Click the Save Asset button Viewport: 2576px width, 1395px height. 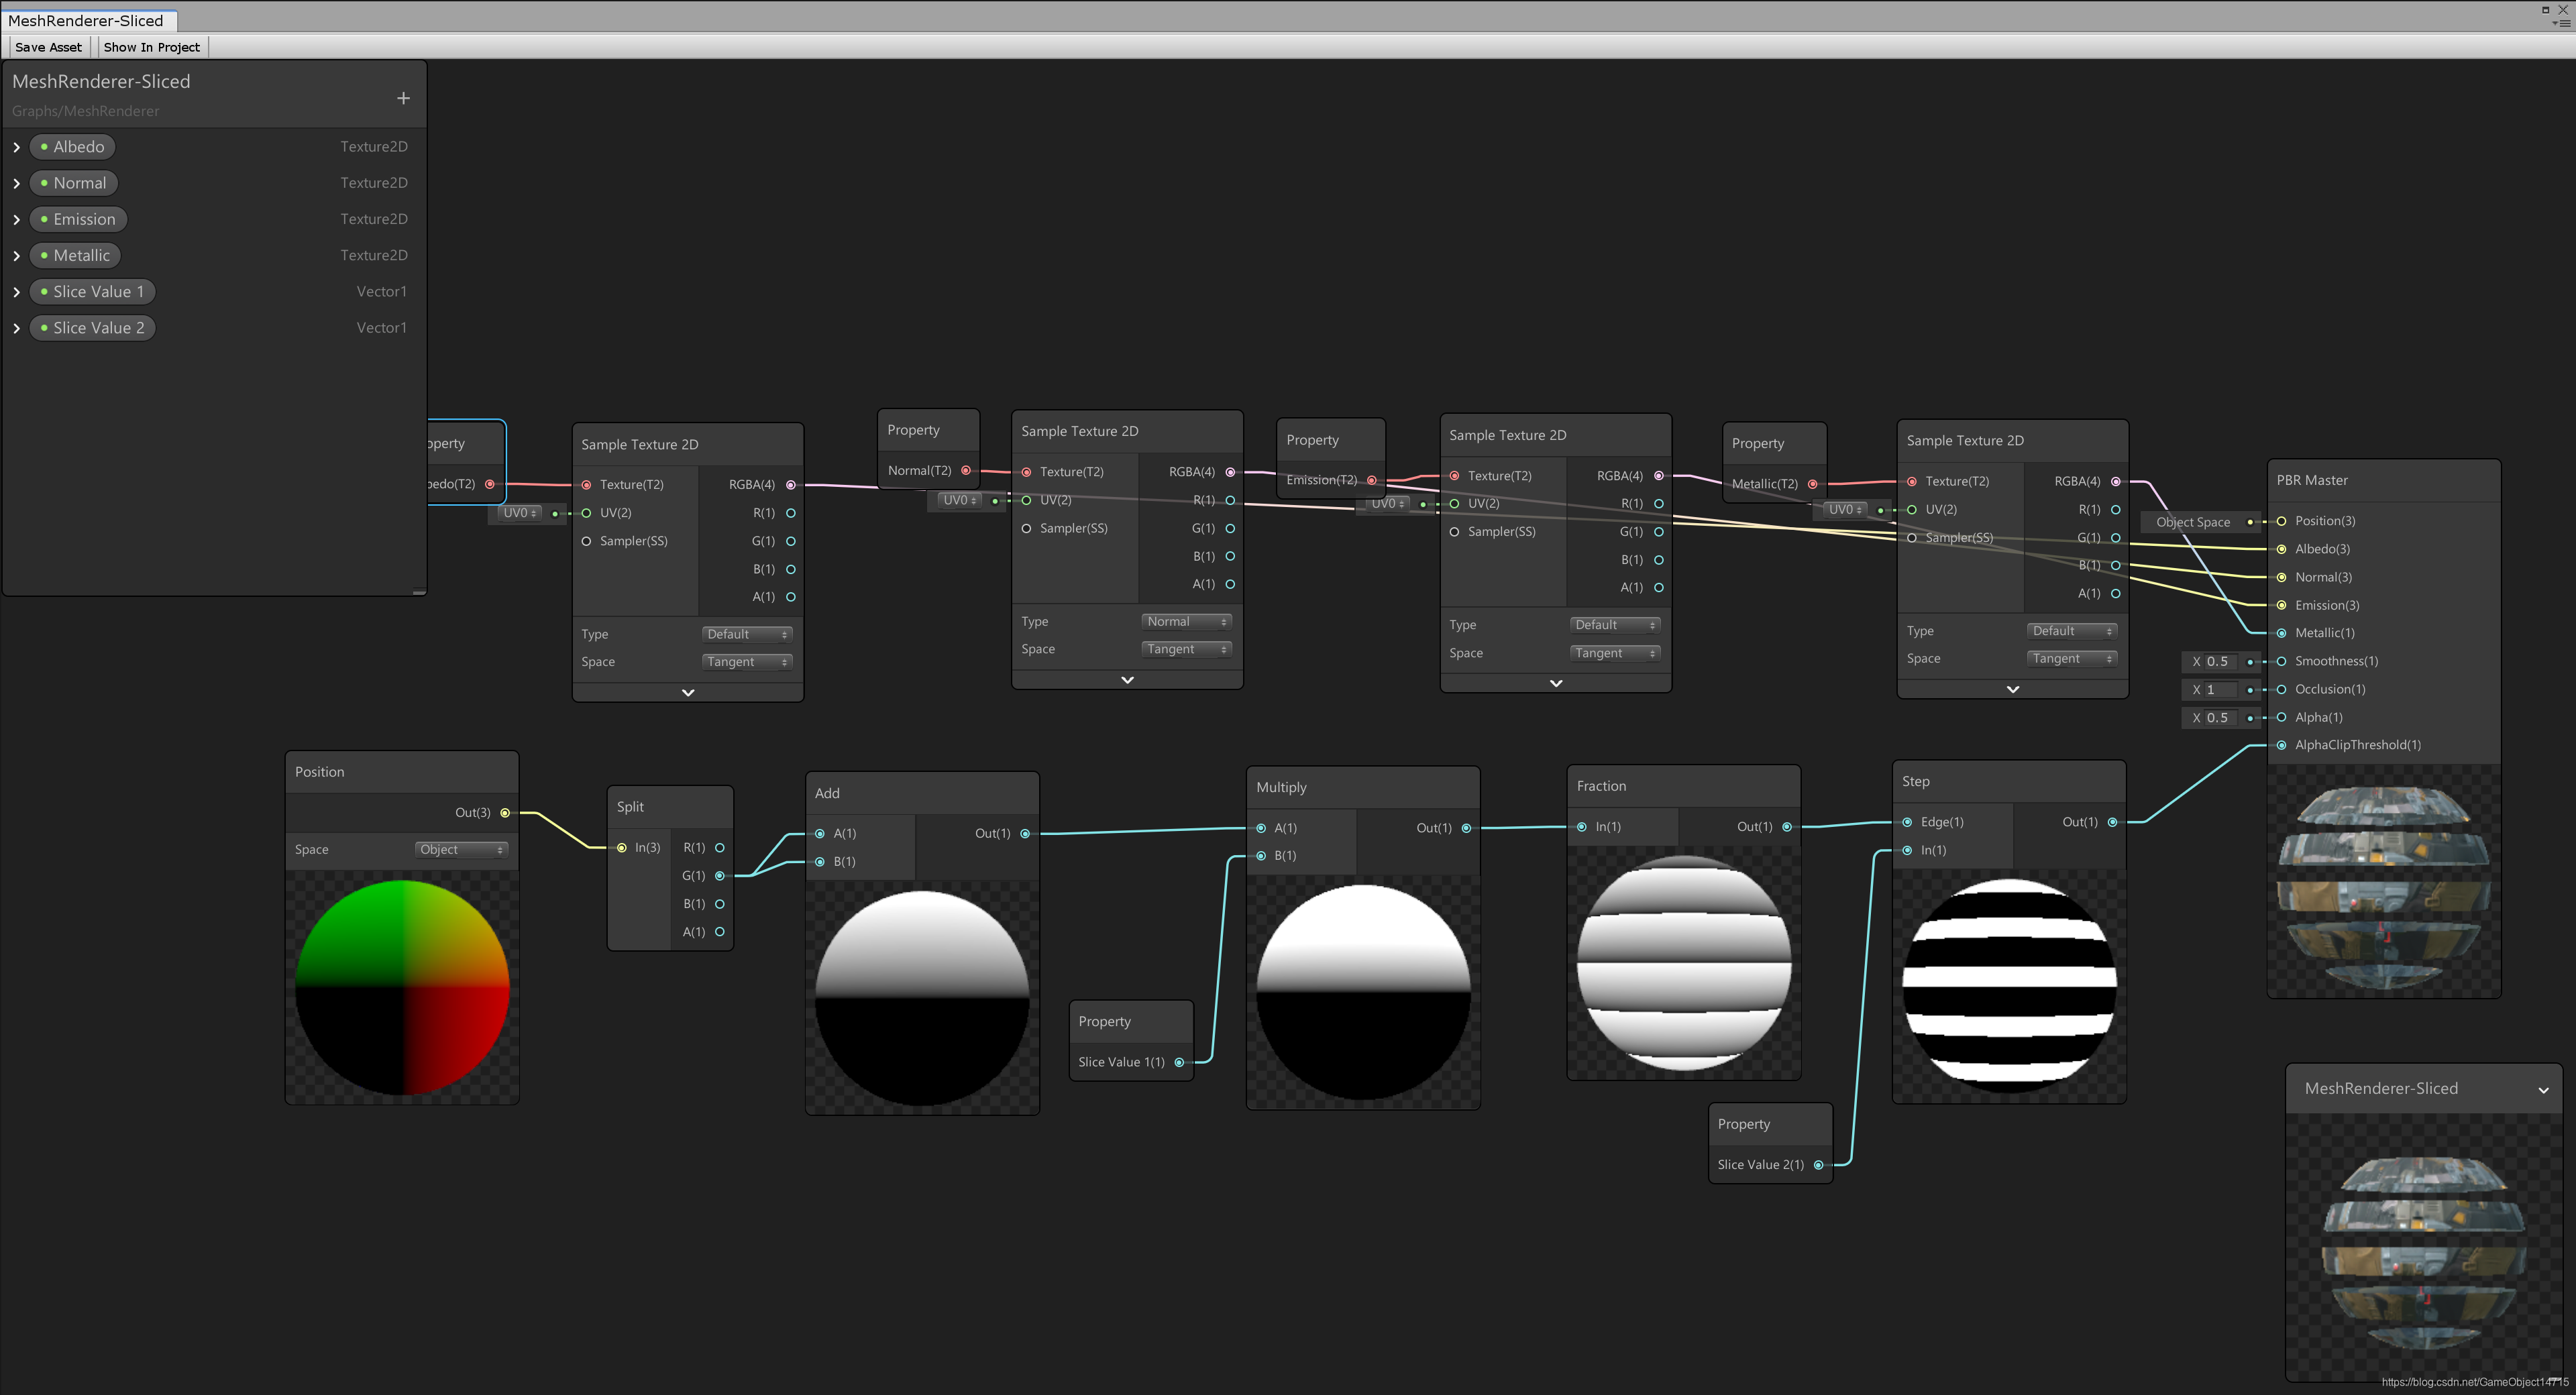(49, 47)
